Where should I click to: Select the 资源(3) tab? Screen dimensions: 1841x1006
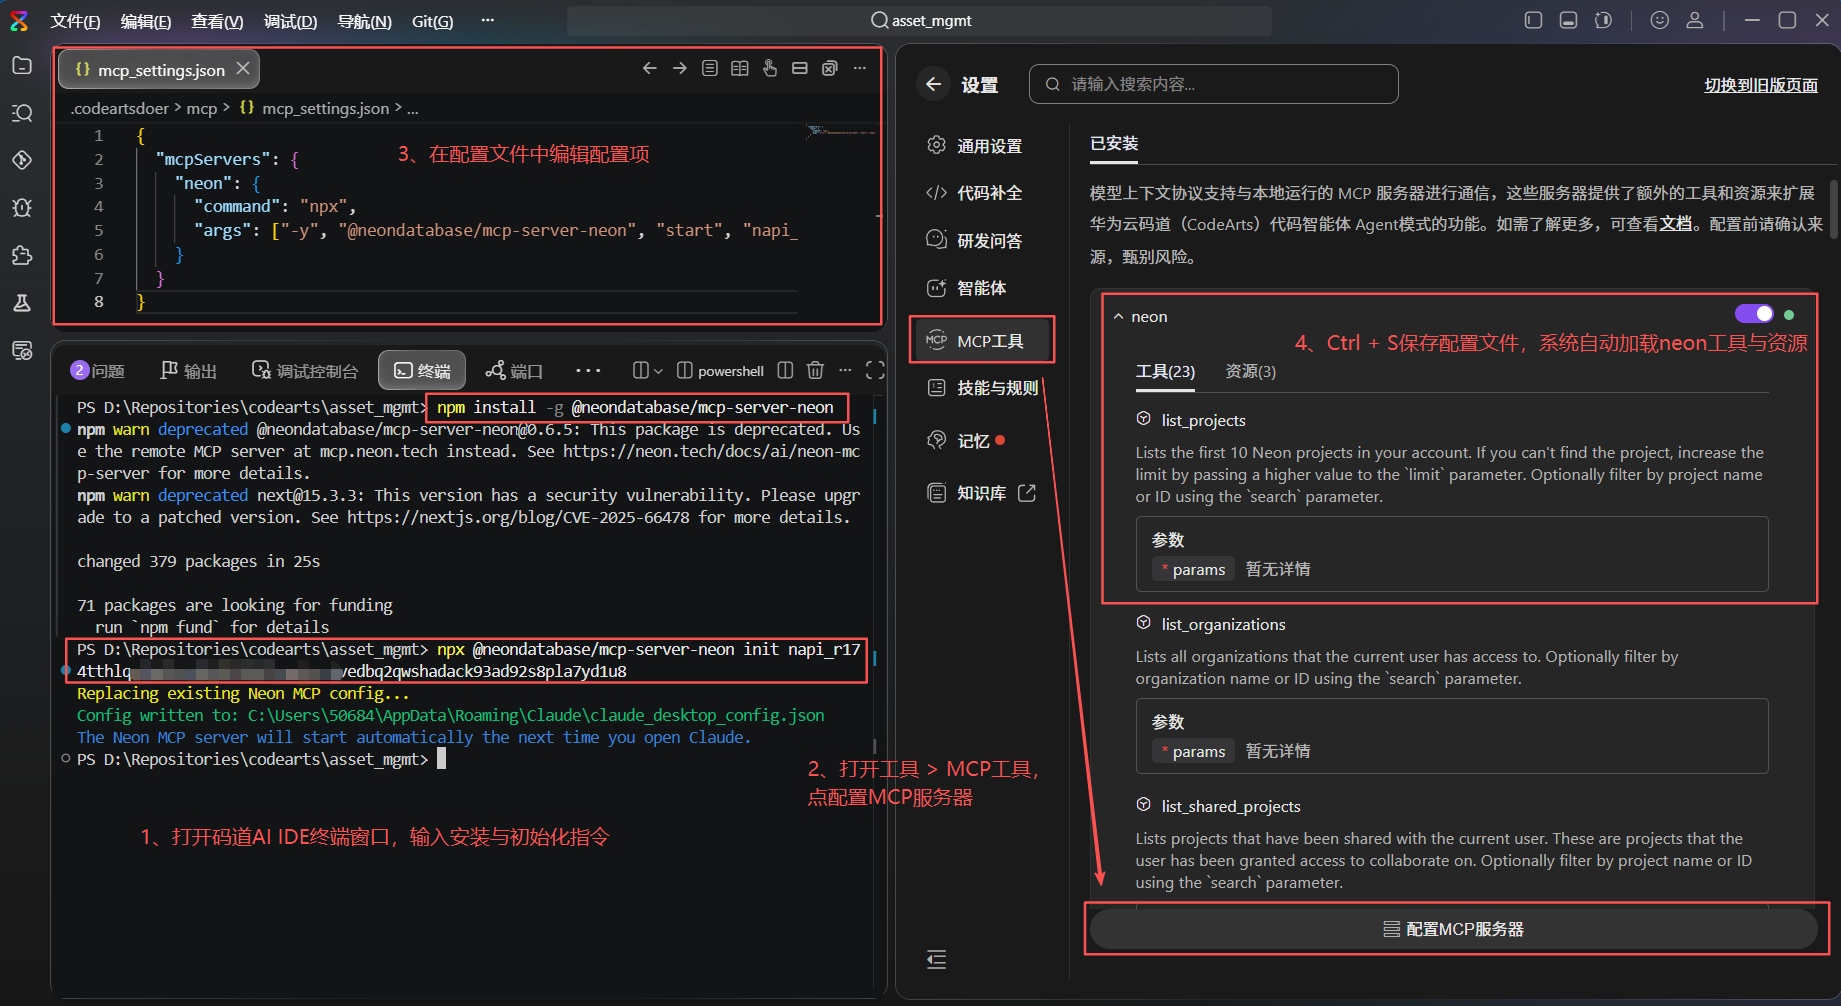(x=1250, y=371)
